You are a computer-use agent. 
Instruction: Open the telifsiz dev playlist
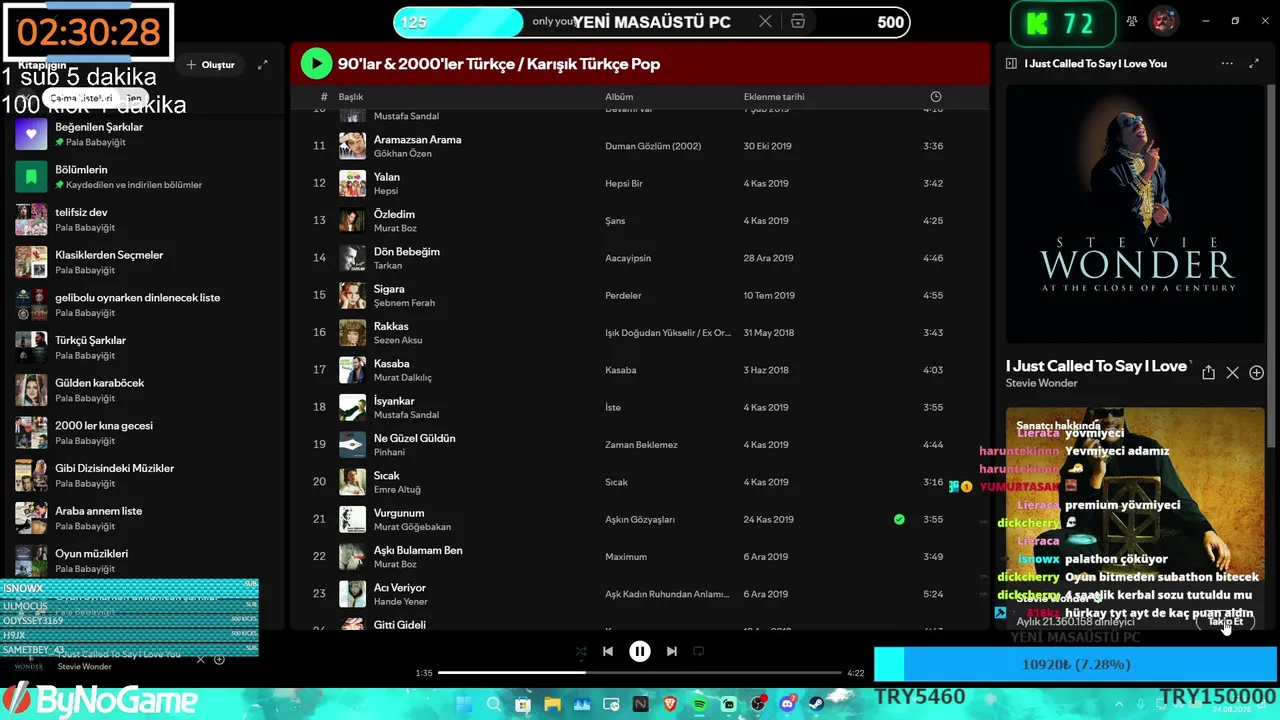click(140, 219)
